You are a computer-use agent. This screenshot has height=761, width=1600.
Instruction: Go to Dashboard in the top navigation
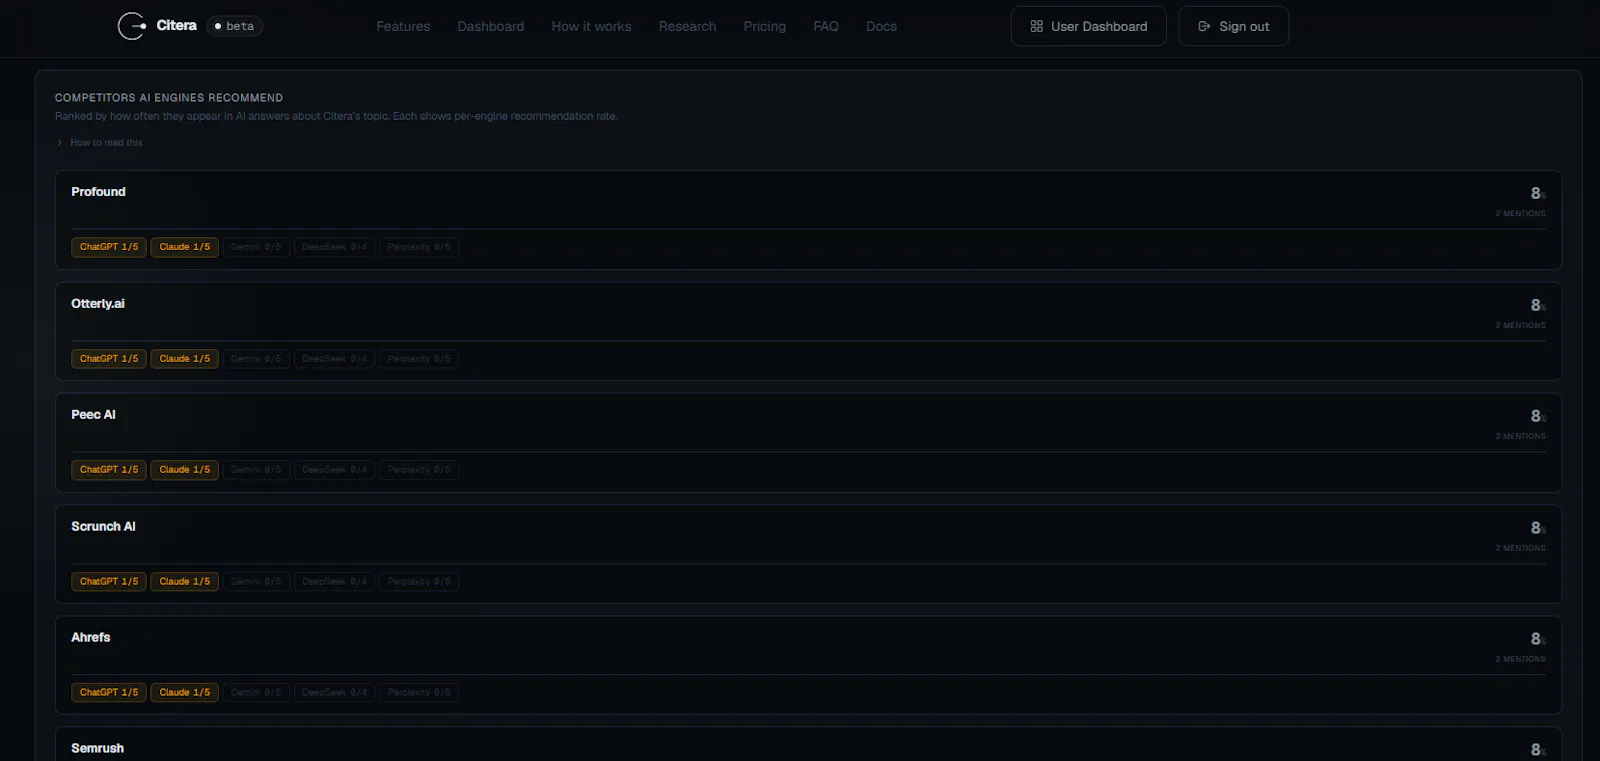[491, 26]
